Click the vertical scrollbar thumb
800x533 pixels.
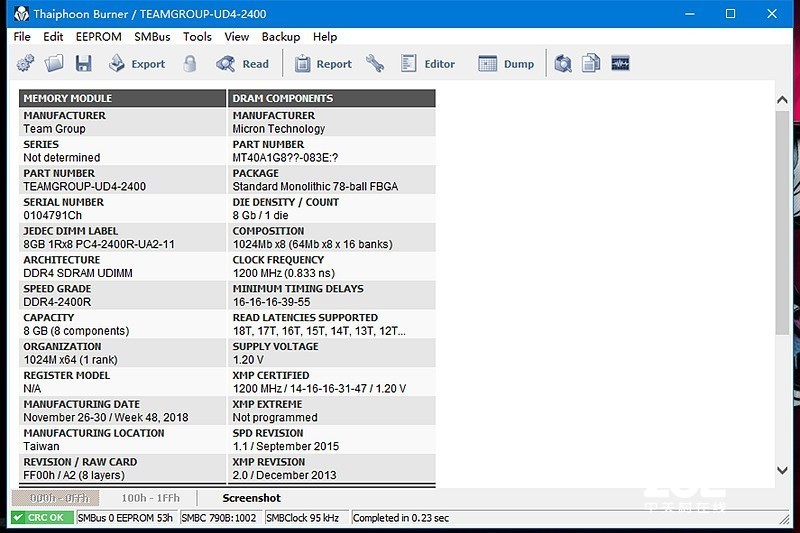click(782, 222)
